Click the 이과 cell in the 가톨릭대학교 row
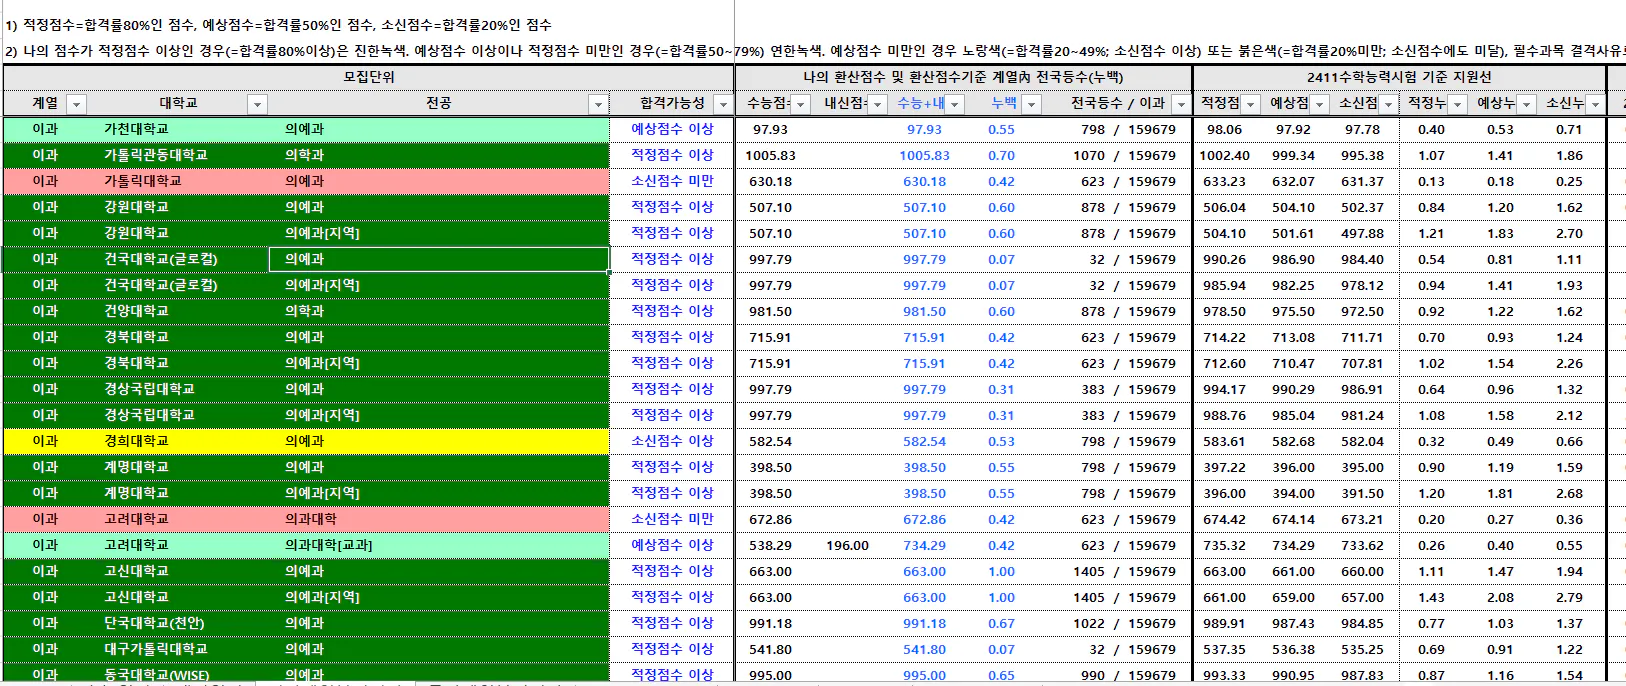The width and height of the screenshot is (1626, 686). click(45, 181)
